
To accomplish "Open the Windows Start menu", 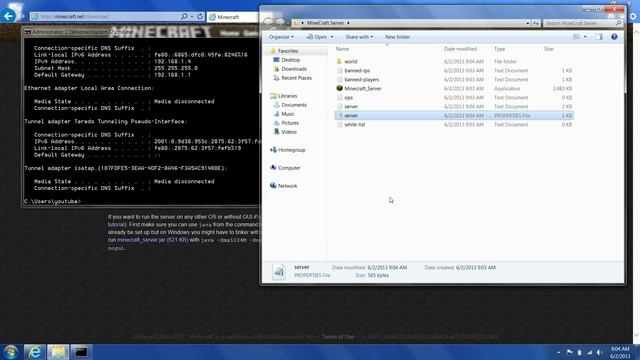I will pos(11,352).
